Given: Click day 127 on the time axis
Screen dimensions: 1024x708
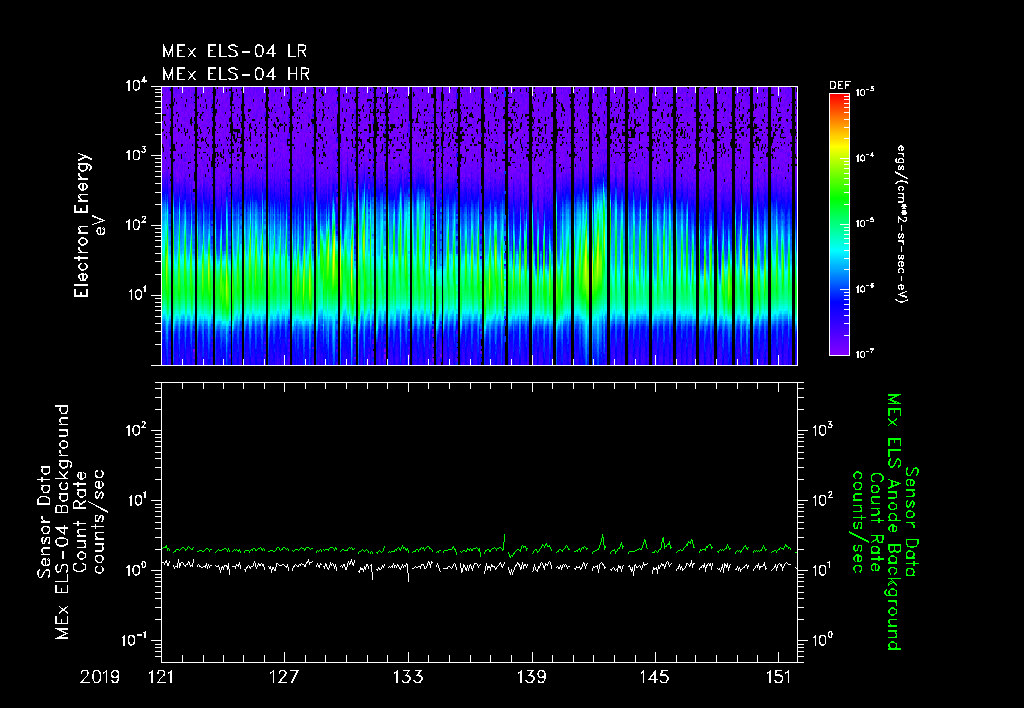Looking at the screenshot, I should (285, 677).
